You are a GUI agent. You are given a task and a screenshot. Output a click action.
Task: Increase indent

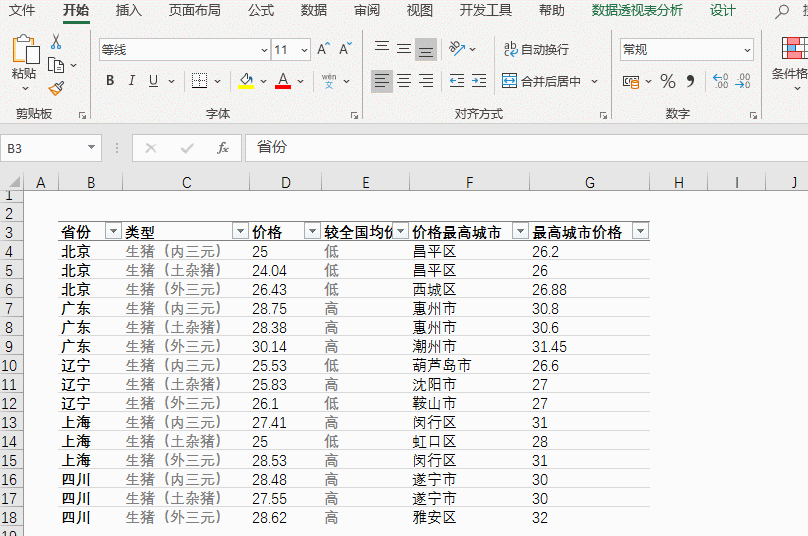tap(479, 81)
